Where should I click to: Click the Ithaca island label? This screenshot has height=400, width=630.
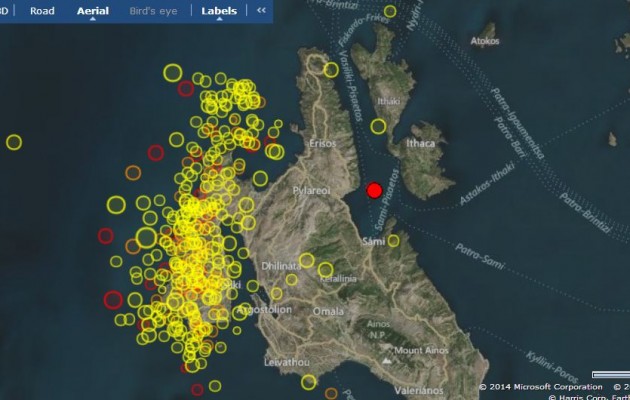[421, 144]
